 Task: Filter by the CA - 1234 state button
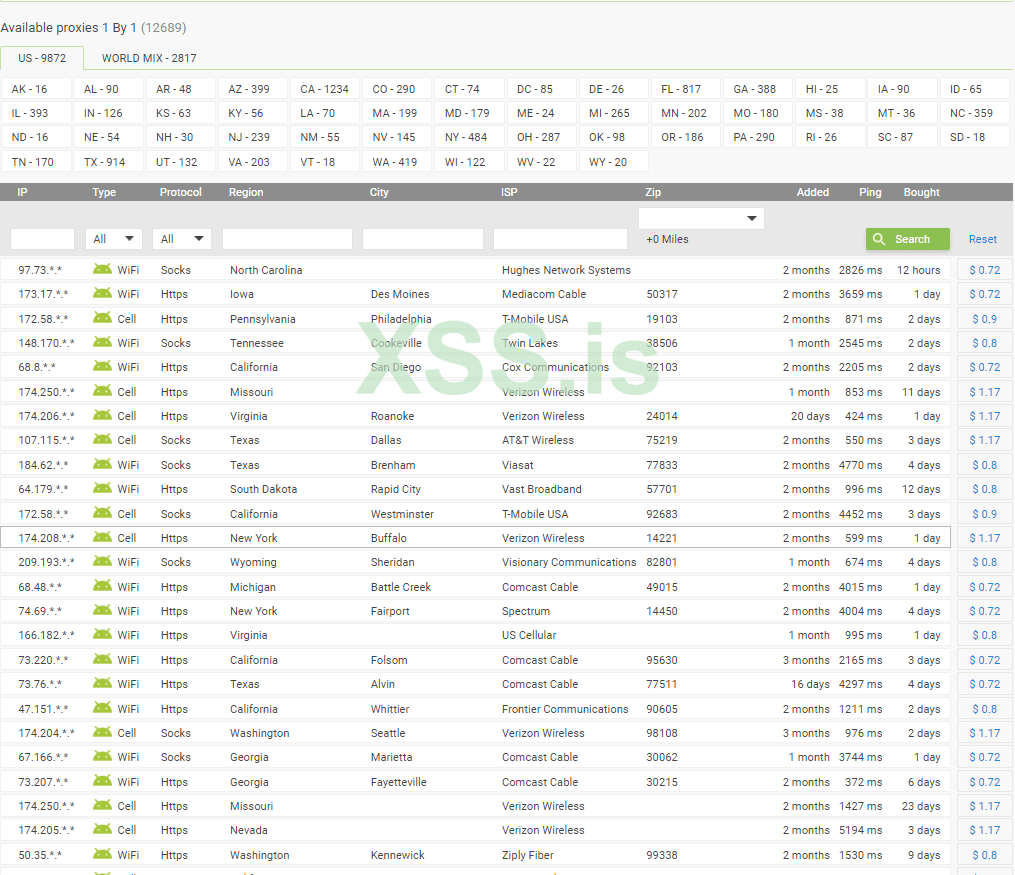(x=325, y=89)
